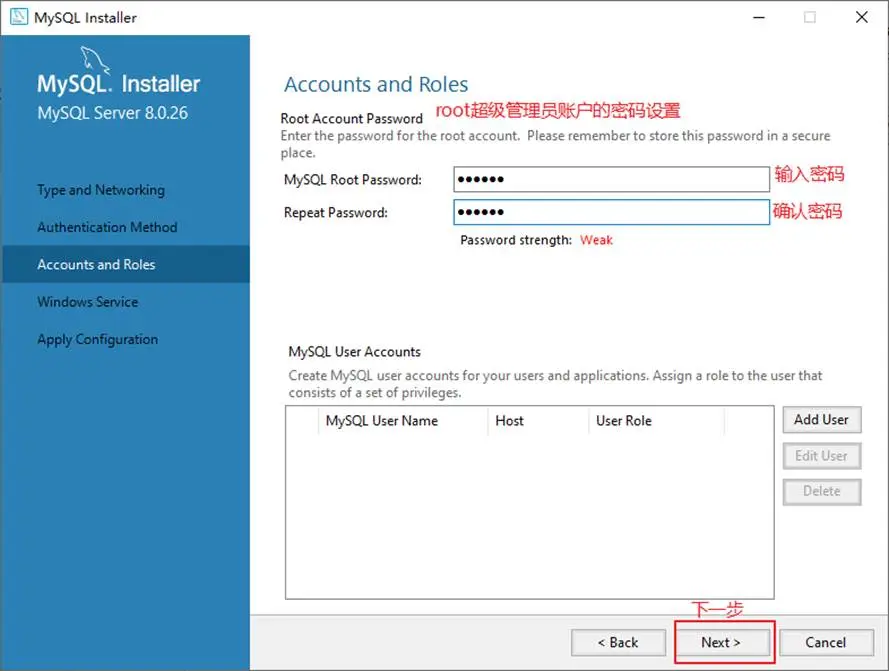Cancel the MySQL installation
The width and height of the screenshot is (889, 671).
pyautogui.click(x=825, y=642)
